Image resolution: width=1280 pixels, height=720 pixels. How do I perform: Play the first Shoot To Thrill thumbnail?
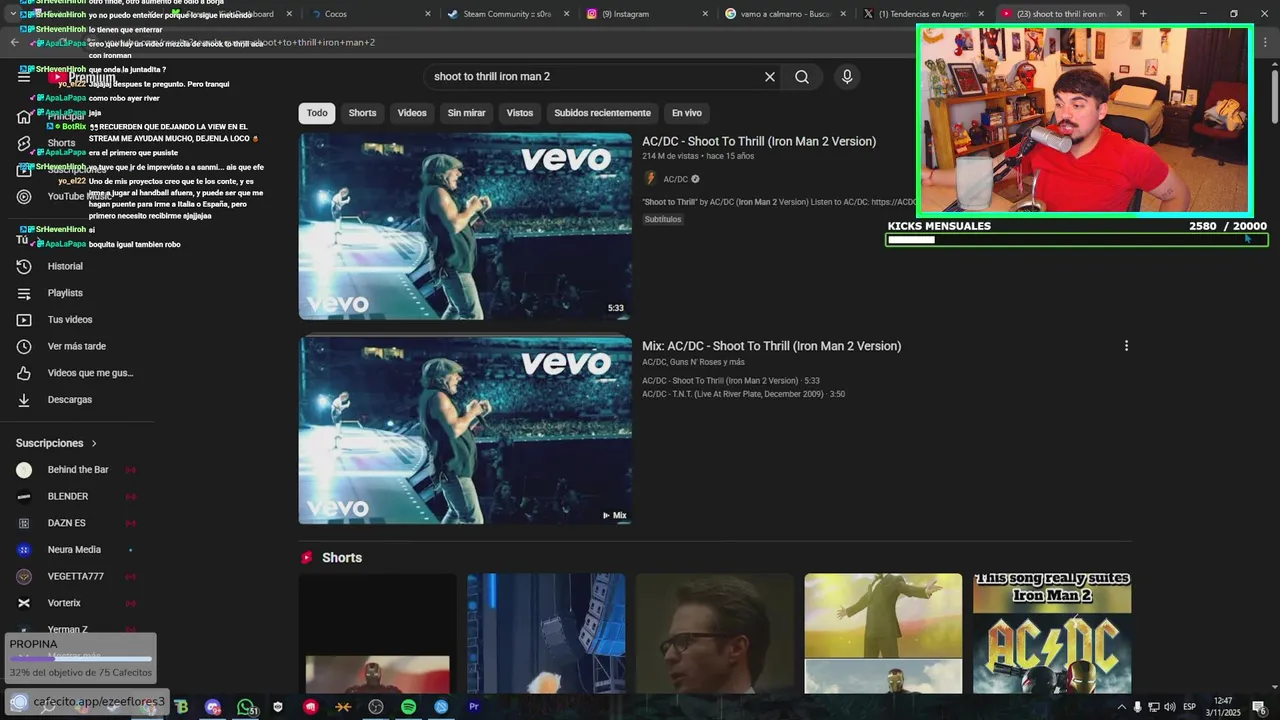[x=465, y=227]
